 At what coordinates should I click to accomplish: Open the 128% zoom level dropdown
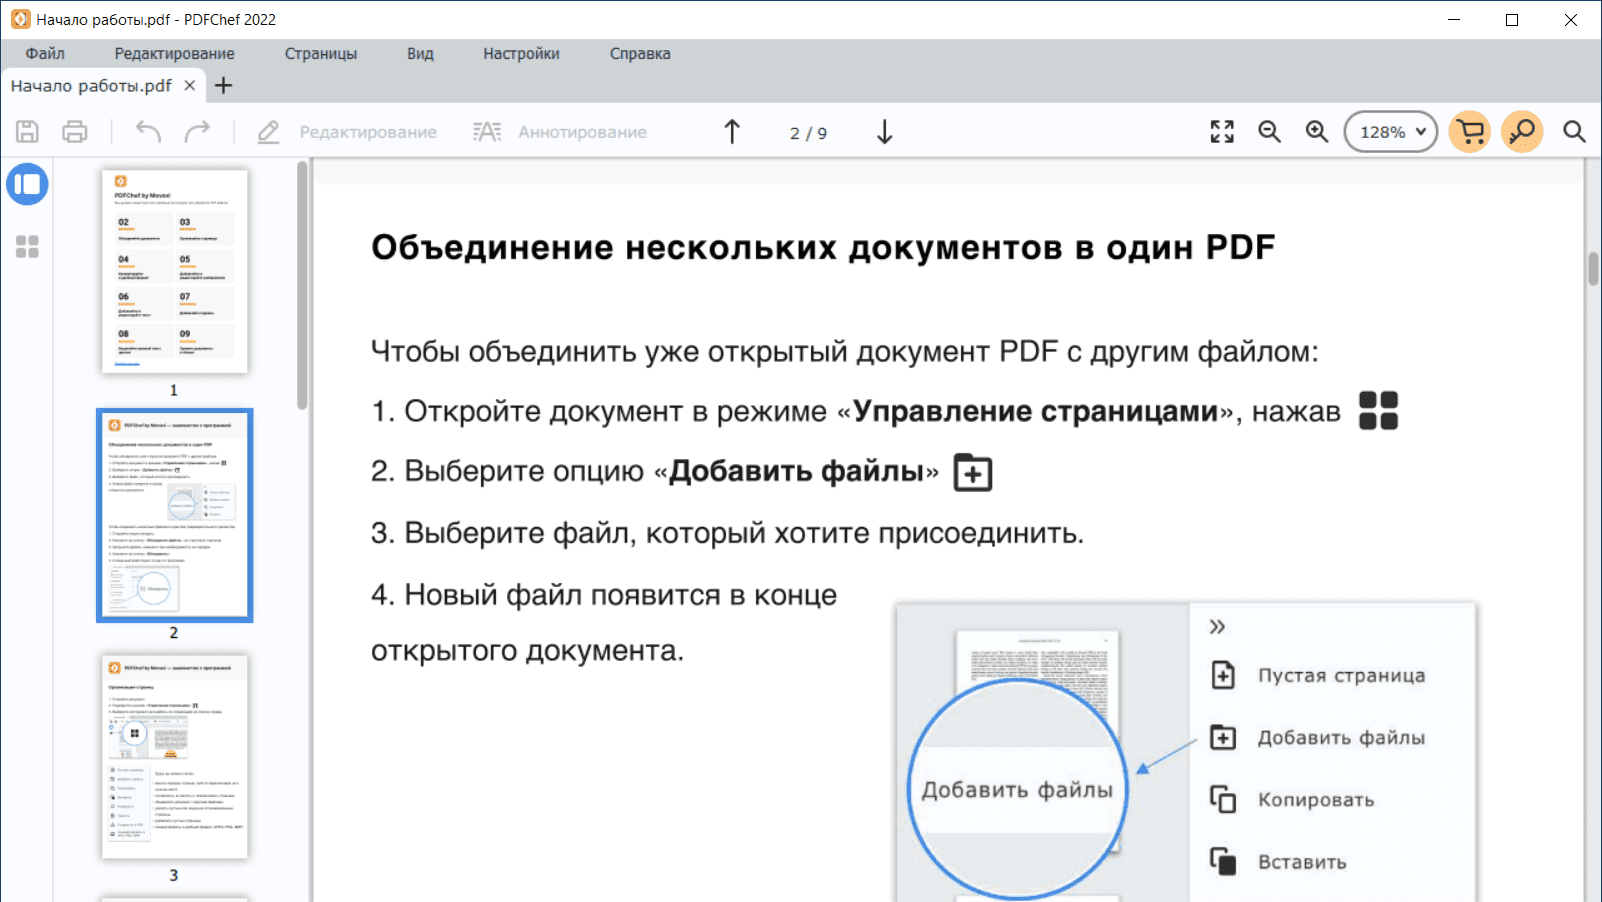[1390, 131]
